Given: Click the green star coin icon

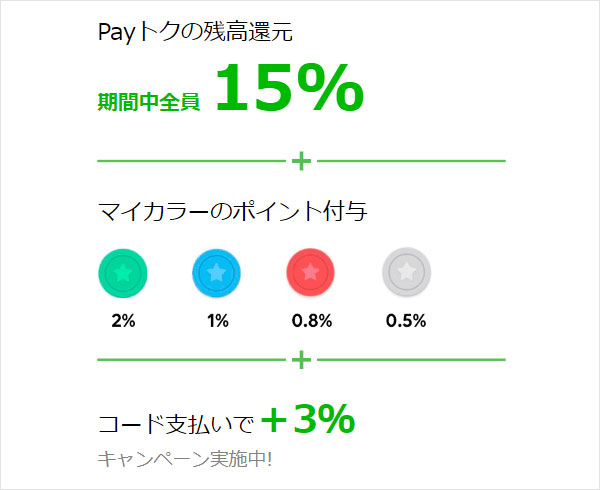Looking at the screenshot, I should [123, 273].
